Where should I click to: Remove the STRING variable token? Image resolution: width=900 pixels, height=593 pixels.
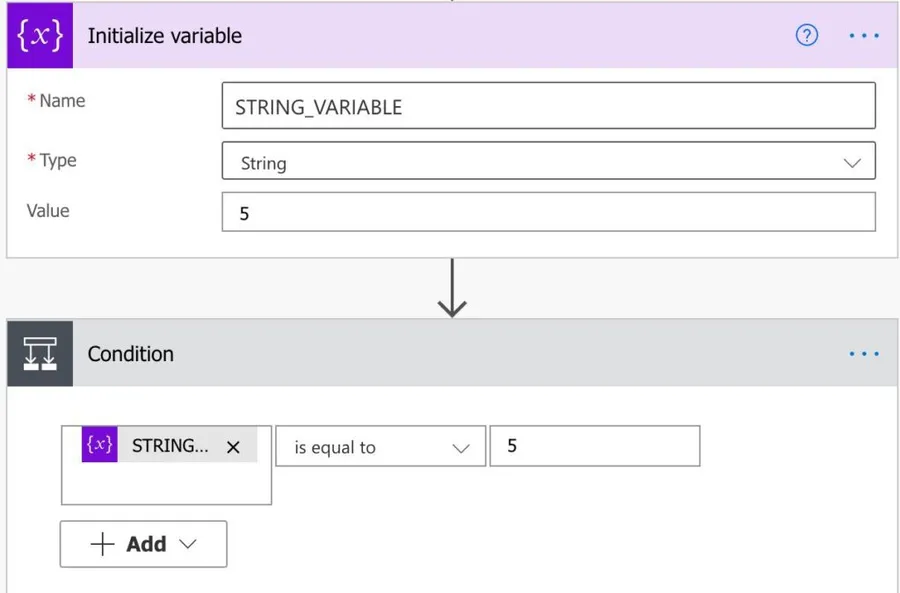click(x=233, y=447)
